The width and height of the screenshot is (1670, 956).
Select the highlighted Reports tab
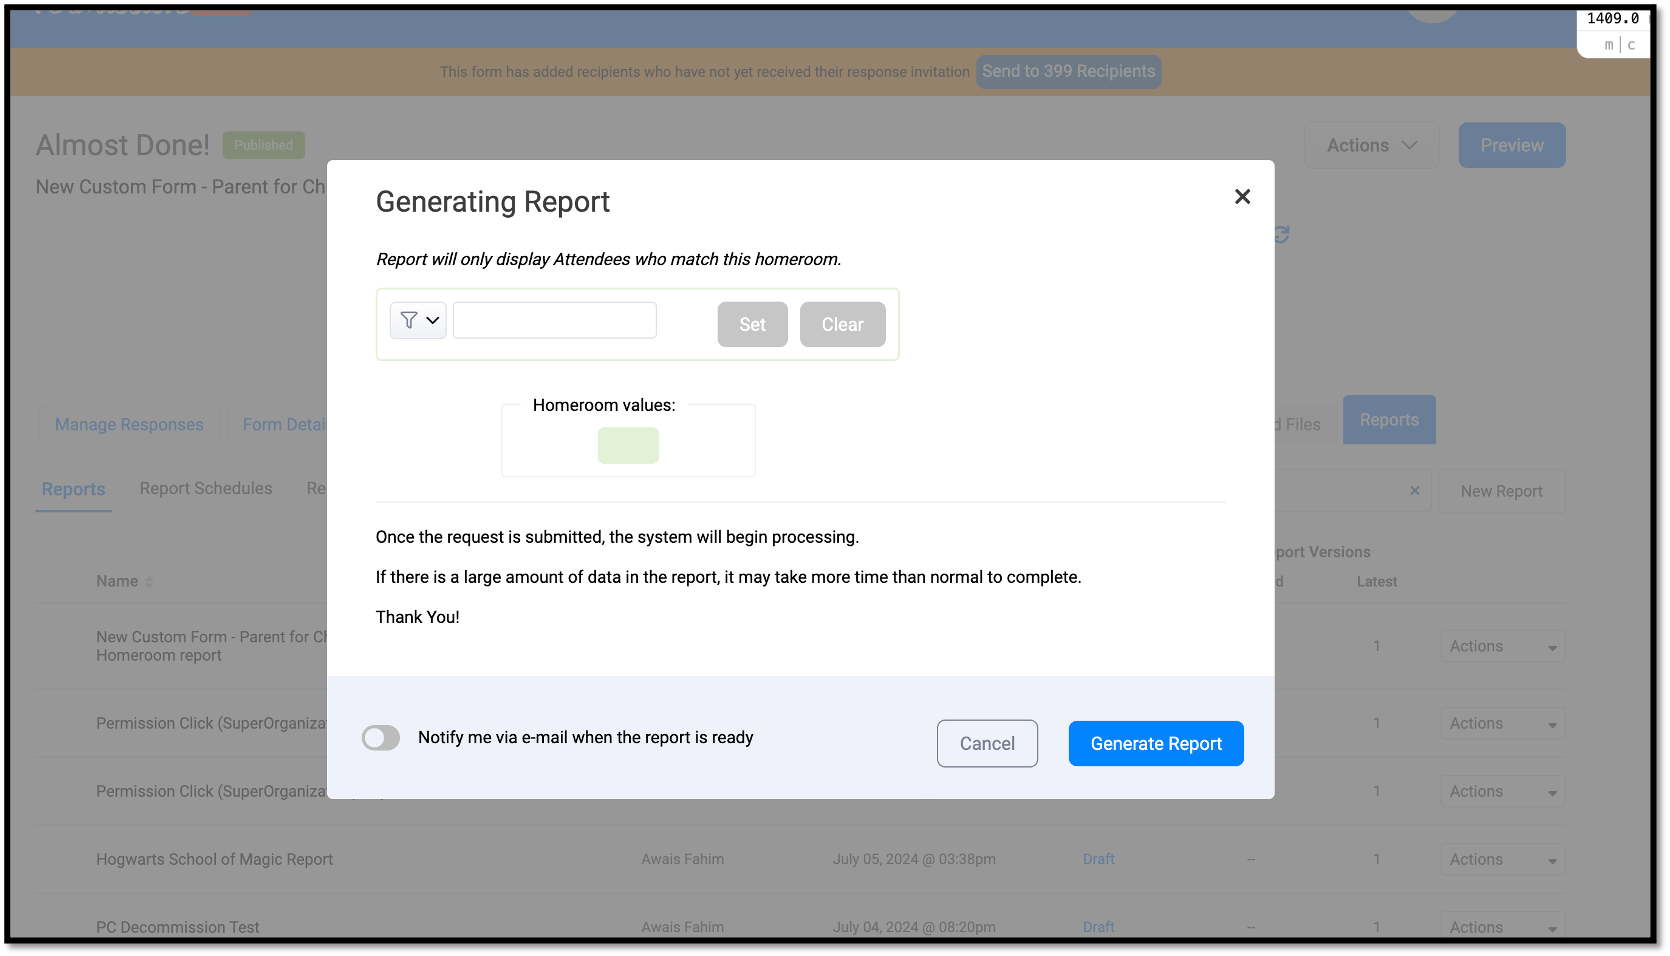pyautogui.click(x=1388, y=419)
